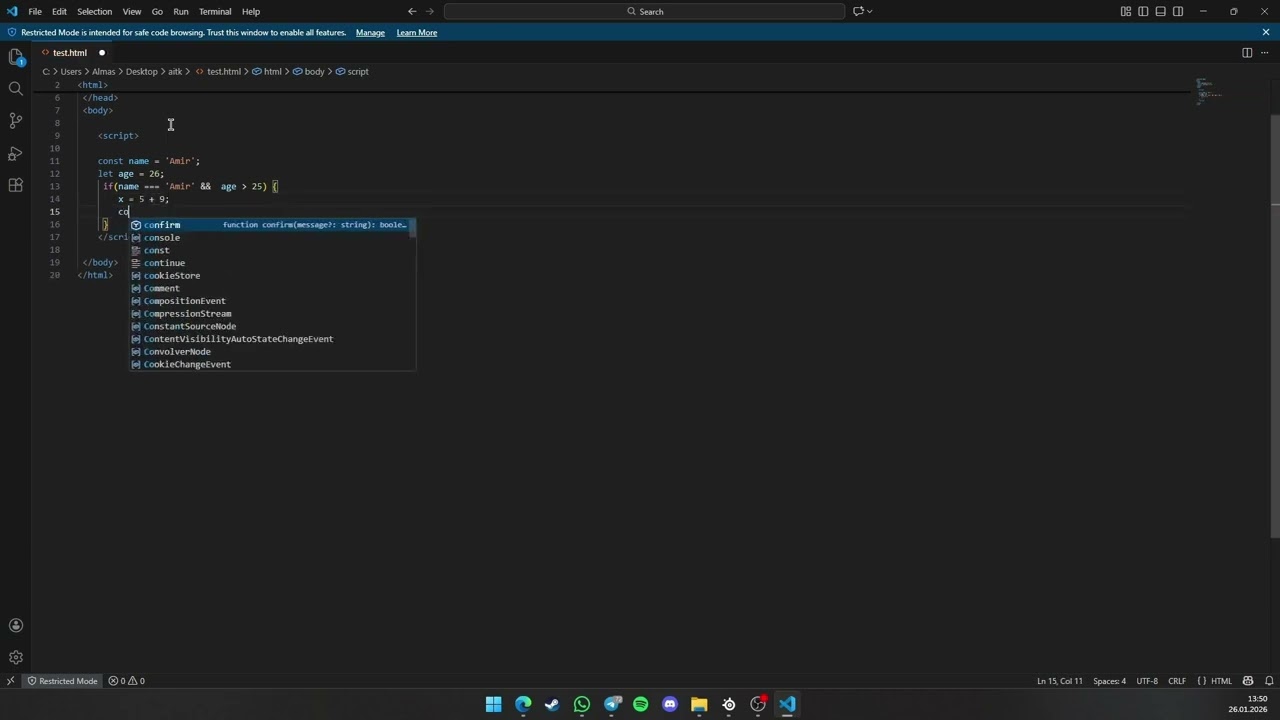
Task: Go forward with the navigation arrow
Action: pos(431,11)
